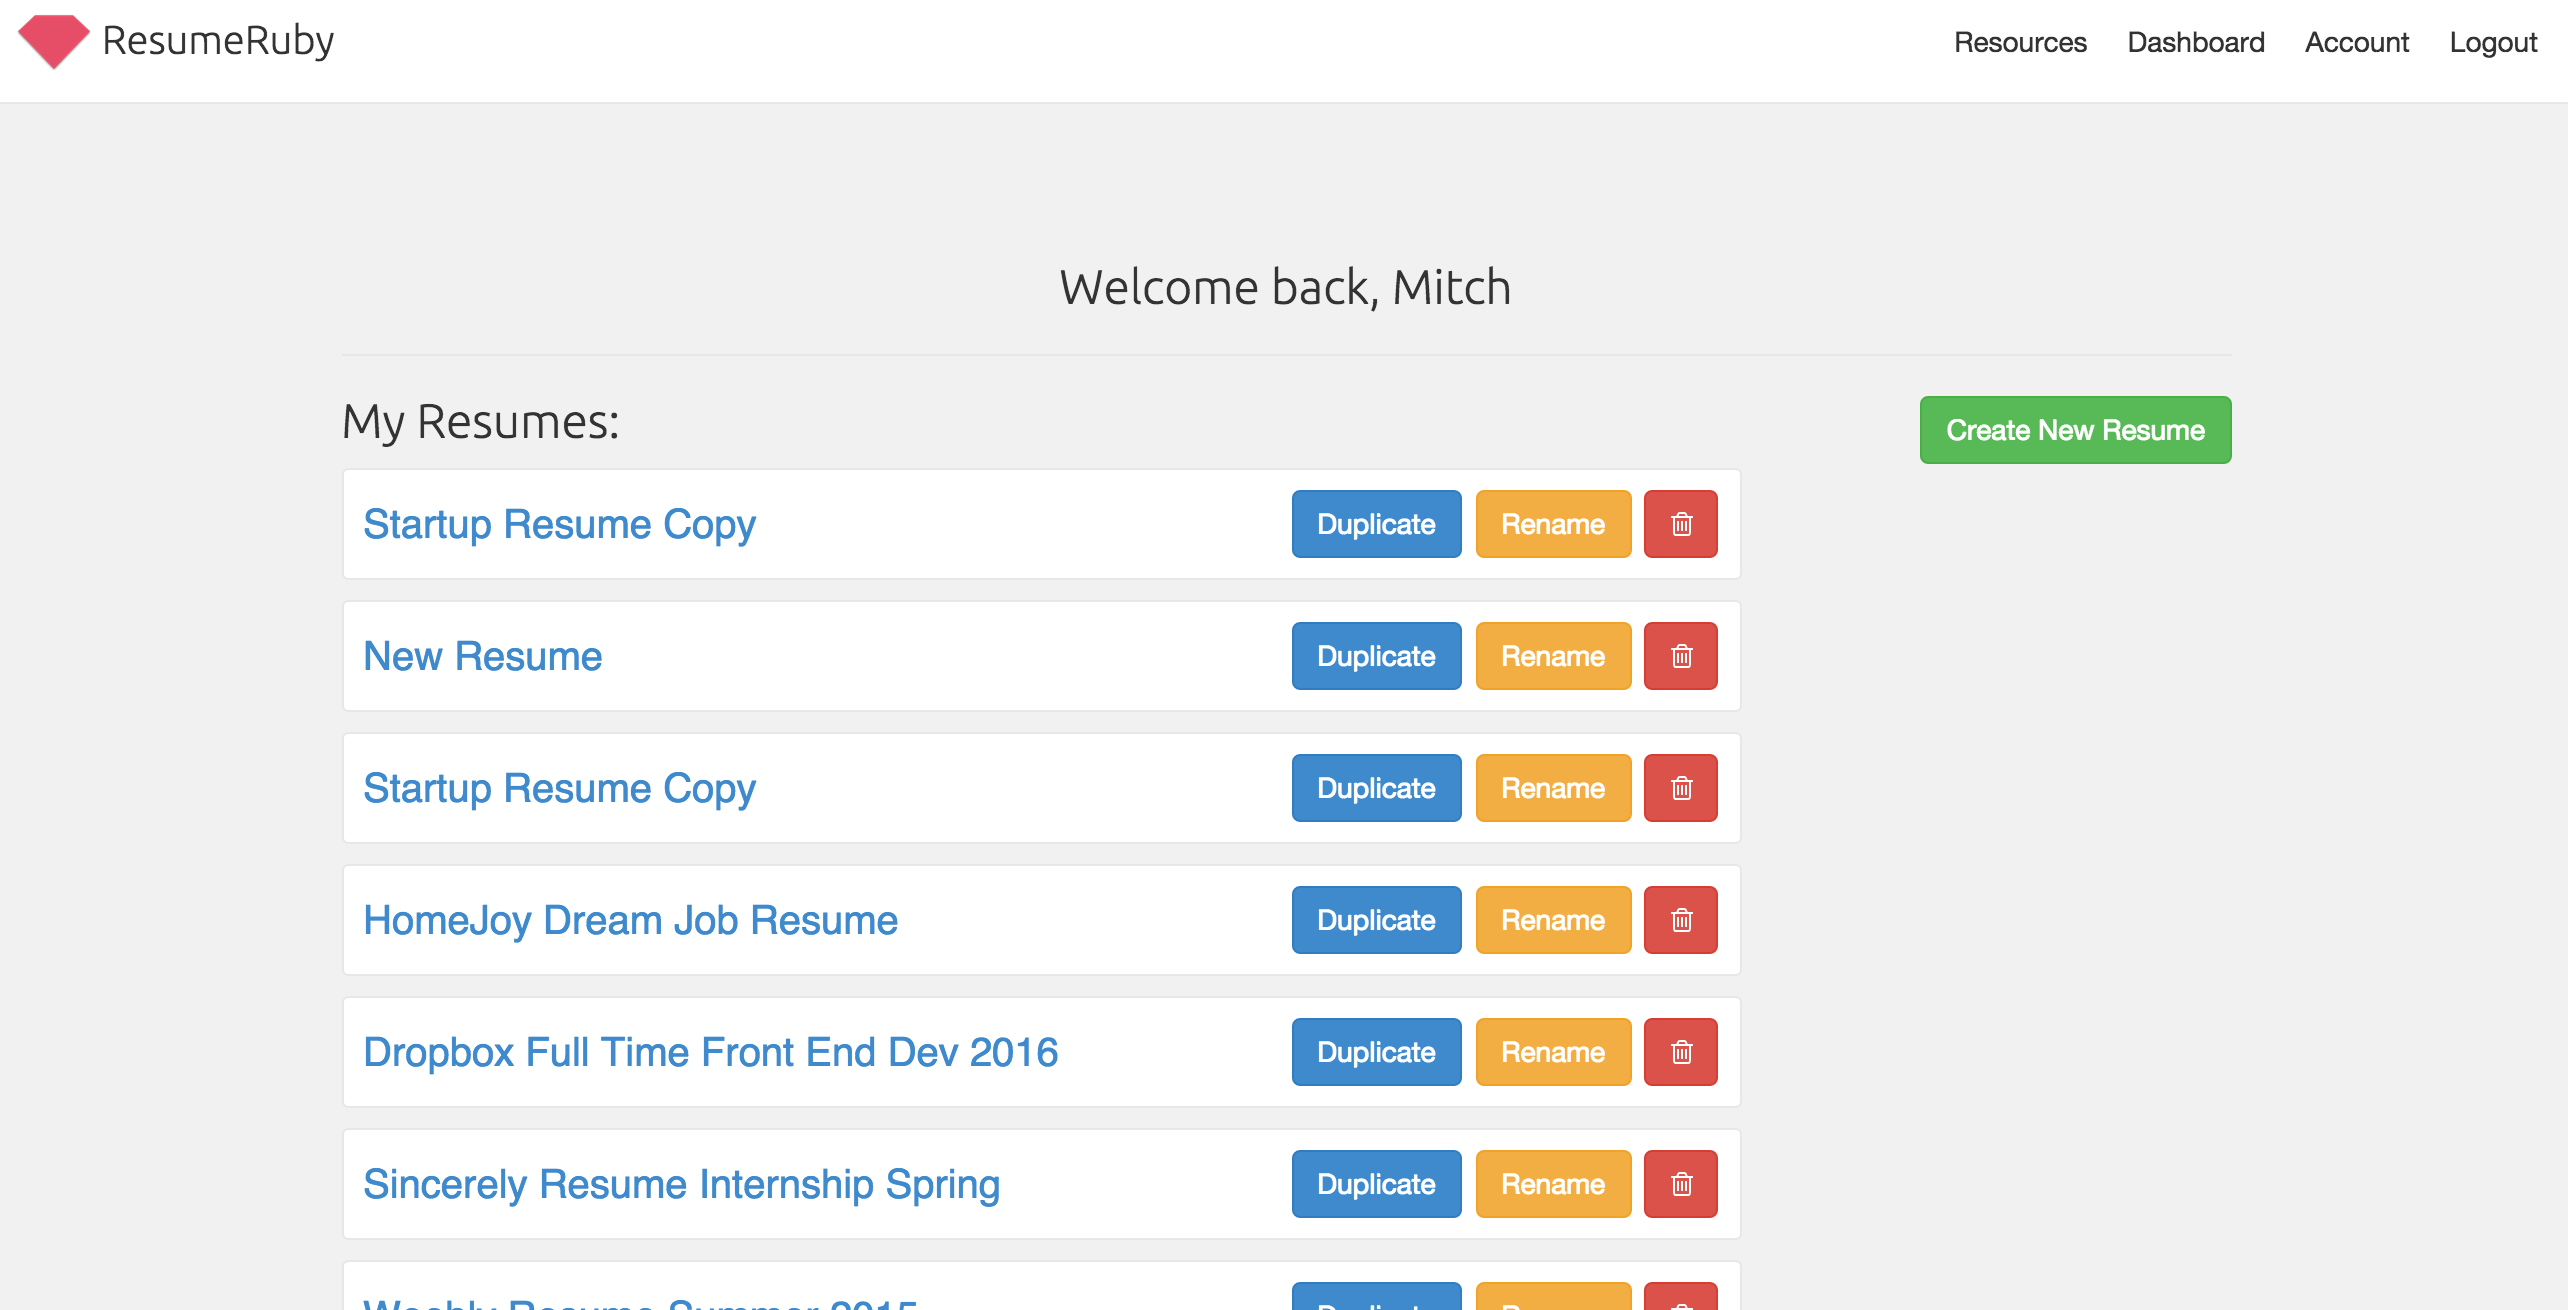The width and height of the screenshot is (2568, 1310).
Task: Click the ResumeRuby brand name text
Action: 218,42
